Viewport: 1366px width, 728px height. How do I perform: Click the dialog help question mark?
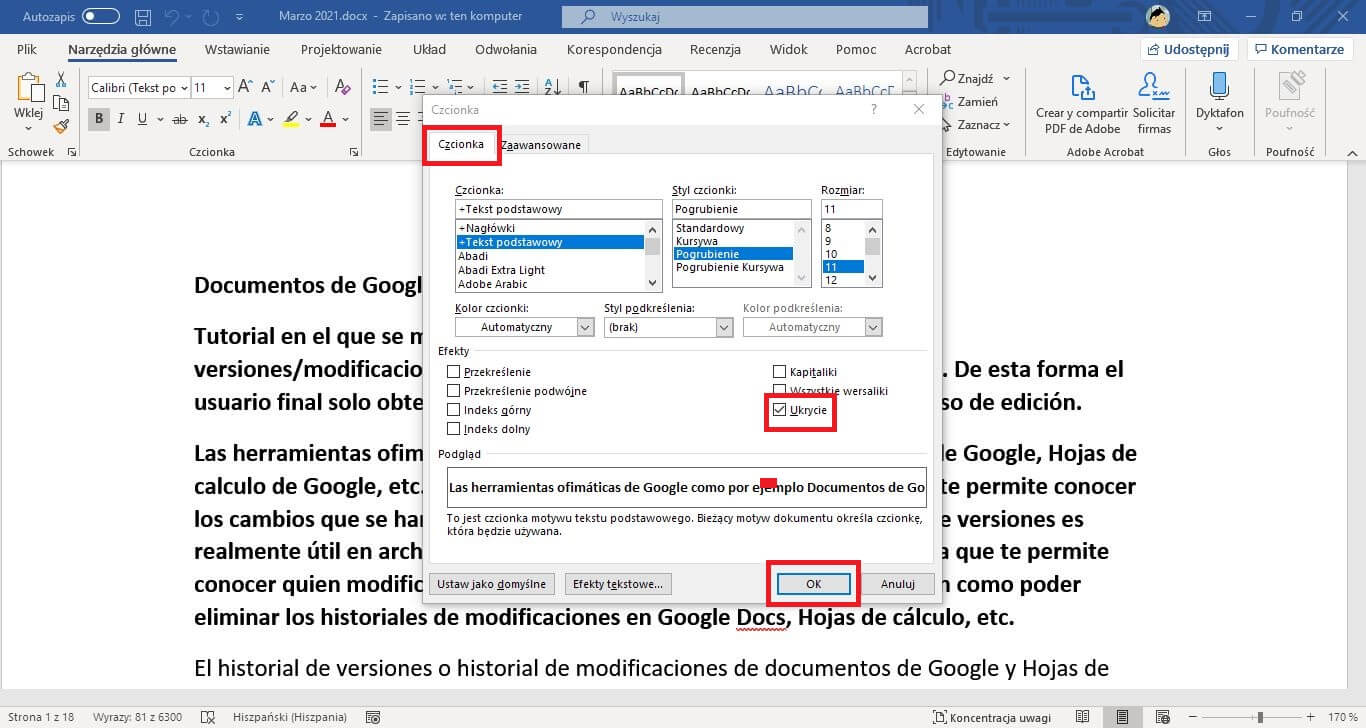coord(874,110)
